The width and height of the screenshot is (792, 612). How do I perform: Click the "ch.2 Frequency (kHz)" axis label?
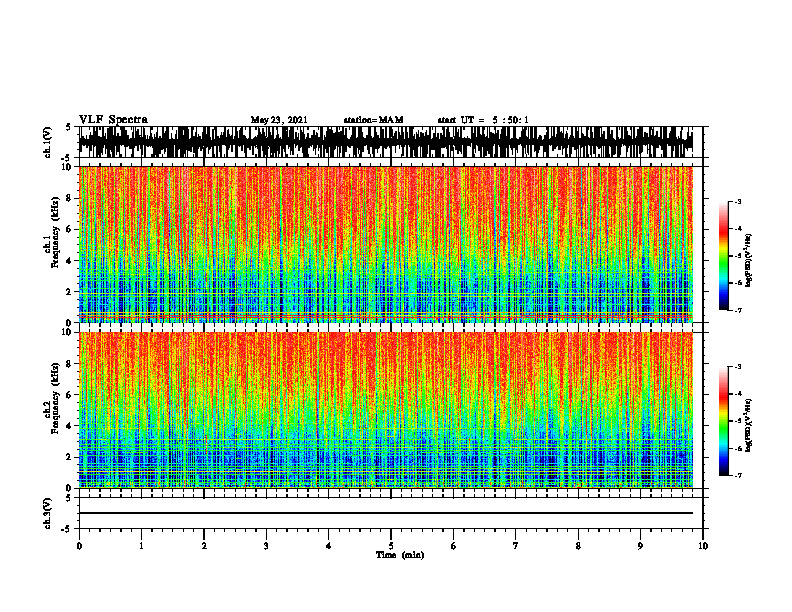point(55,398)
